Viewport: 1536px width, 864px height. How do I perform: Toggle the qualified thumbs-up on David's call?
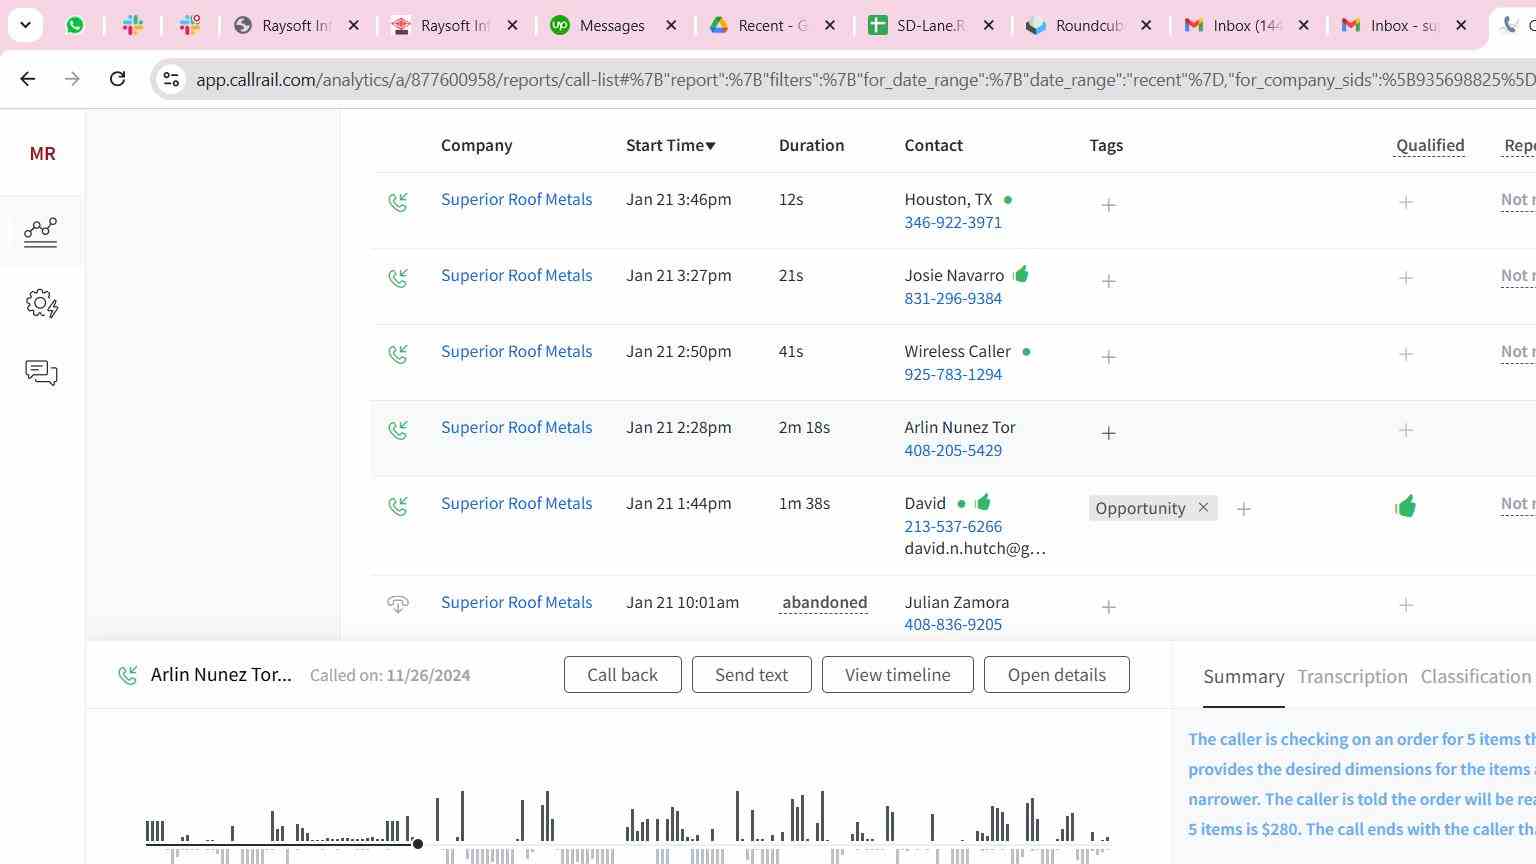[x=1405, y=506]
